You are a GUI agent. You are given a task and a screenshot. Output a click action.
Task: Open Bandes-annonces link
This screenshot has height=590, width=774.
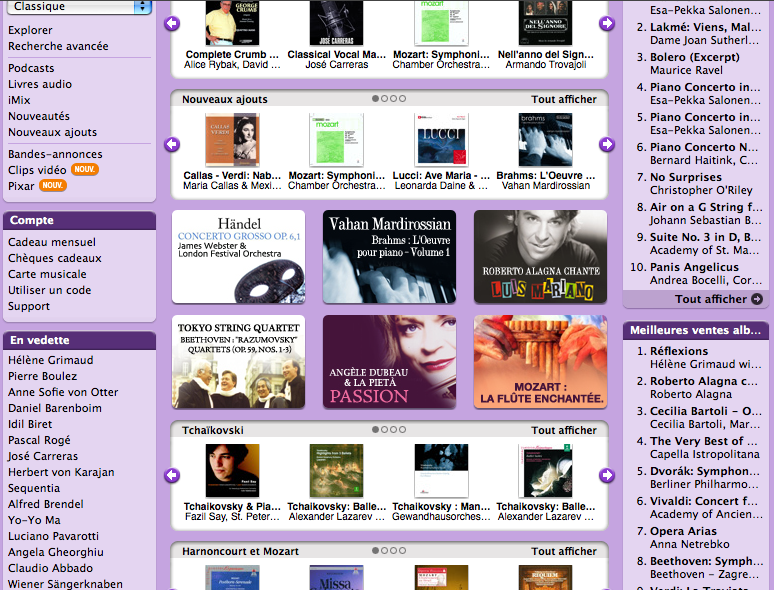pyautogui.click(x=55, y=154)
